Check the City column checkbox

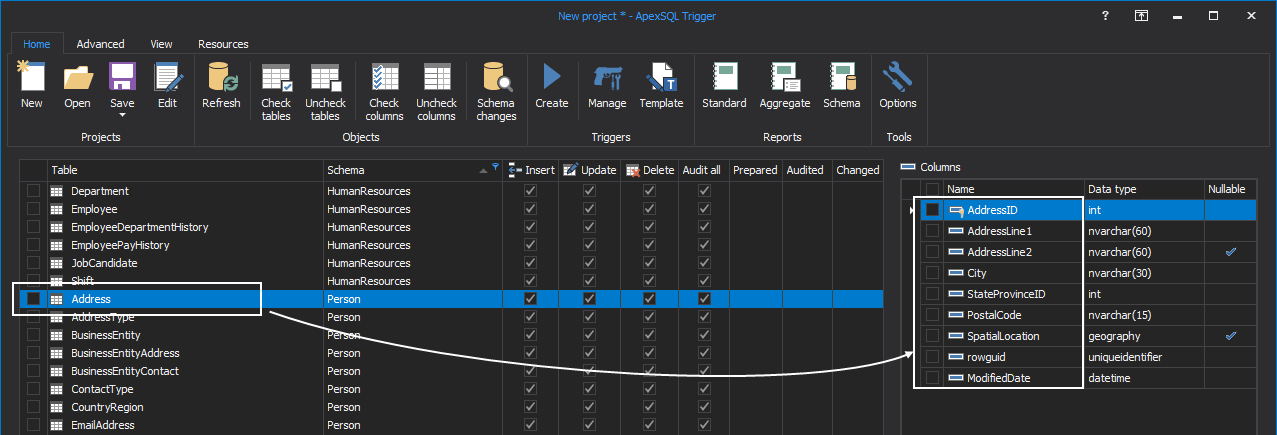coord(933,273)
